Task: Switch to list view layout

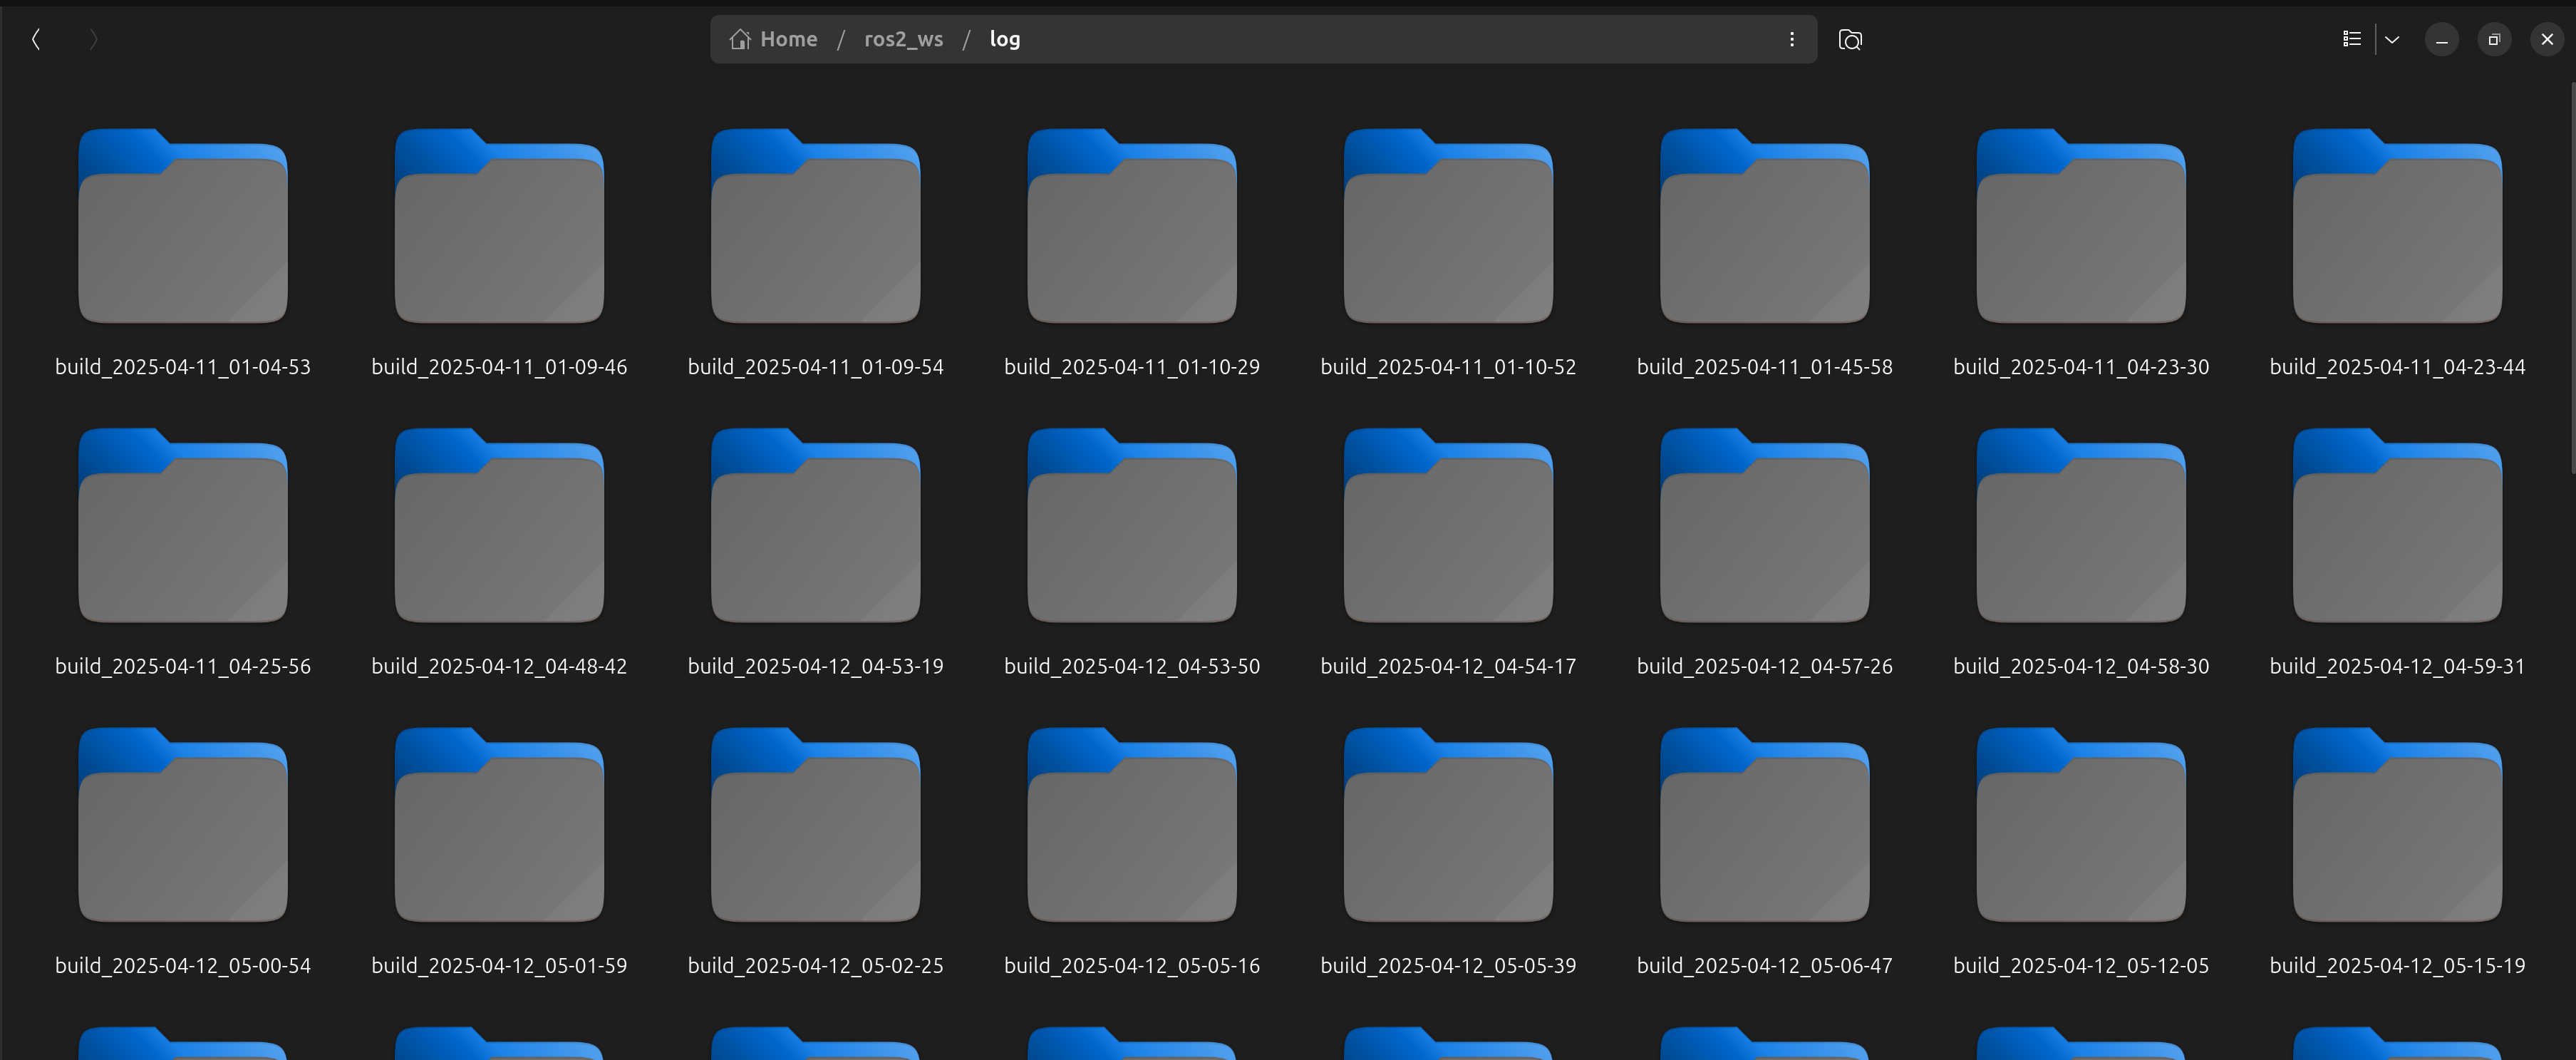Action: [2351, 39]
